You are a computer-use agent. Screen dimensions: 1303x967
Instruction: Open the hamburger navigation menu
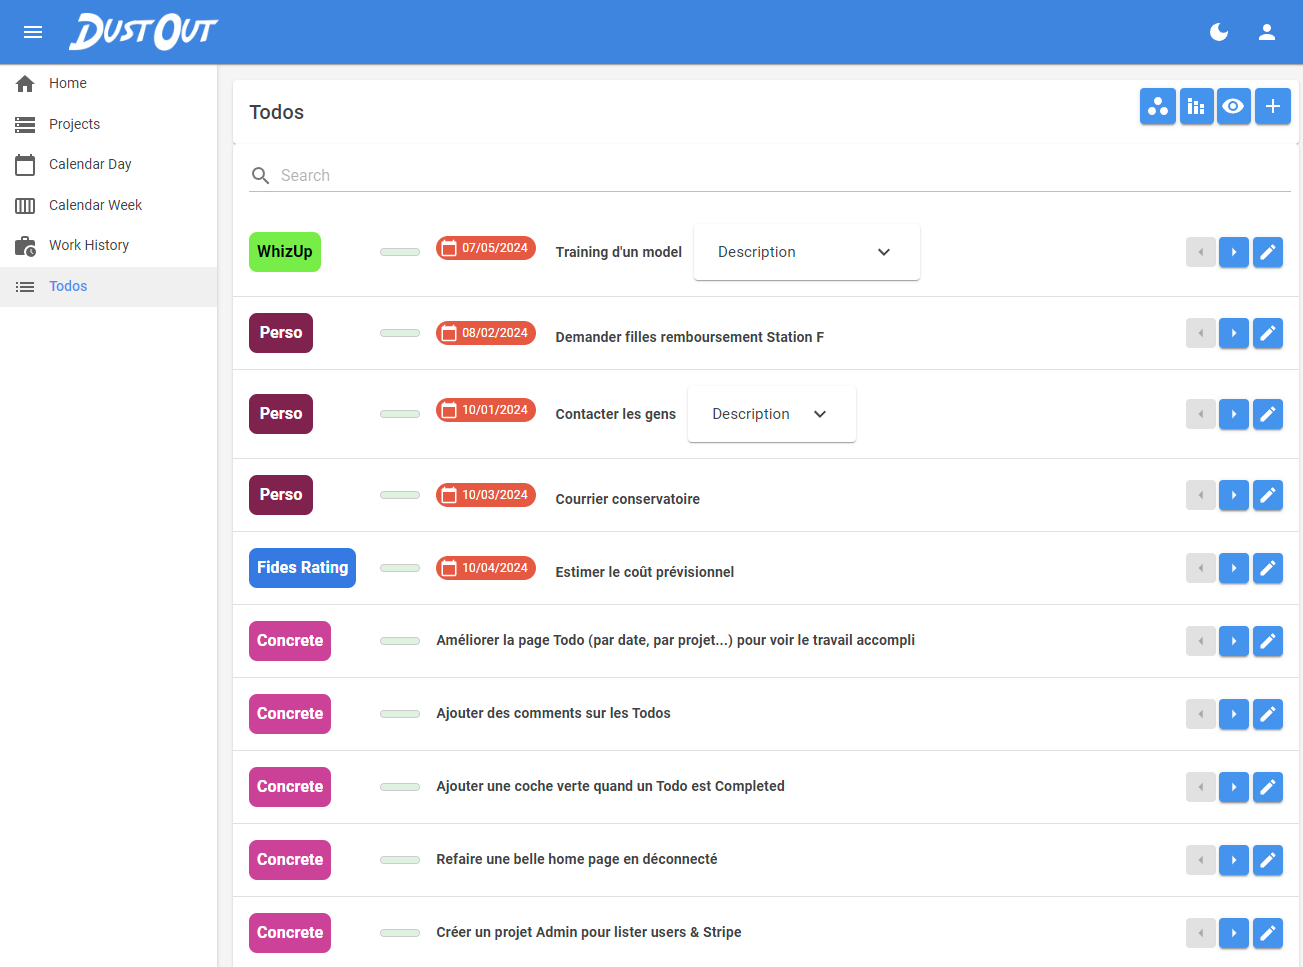[33, 32]
